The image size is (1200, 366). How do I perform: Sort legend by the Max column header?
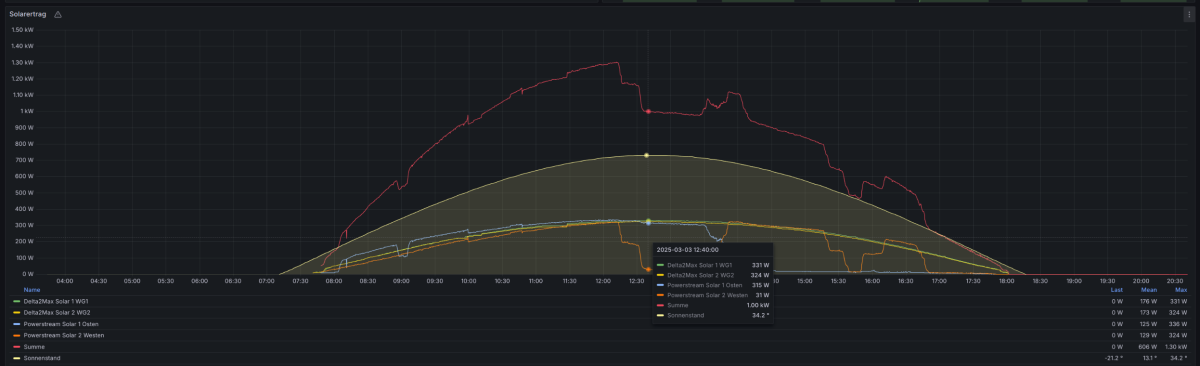point(1180,290)
